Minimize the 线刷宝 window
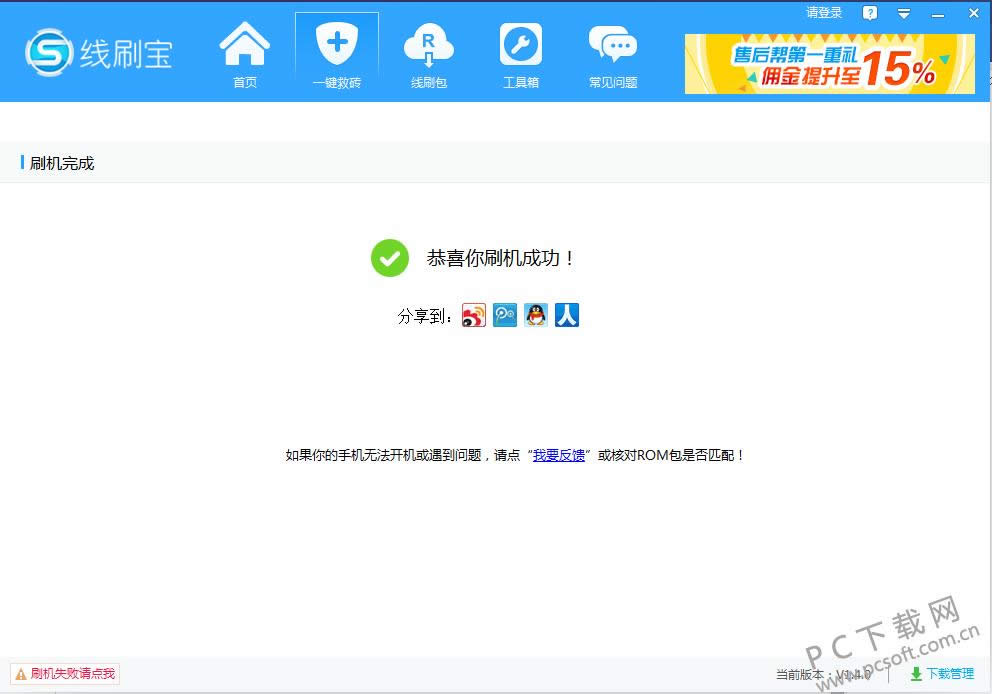Viewport: 992px width, 694px height. 938,14
